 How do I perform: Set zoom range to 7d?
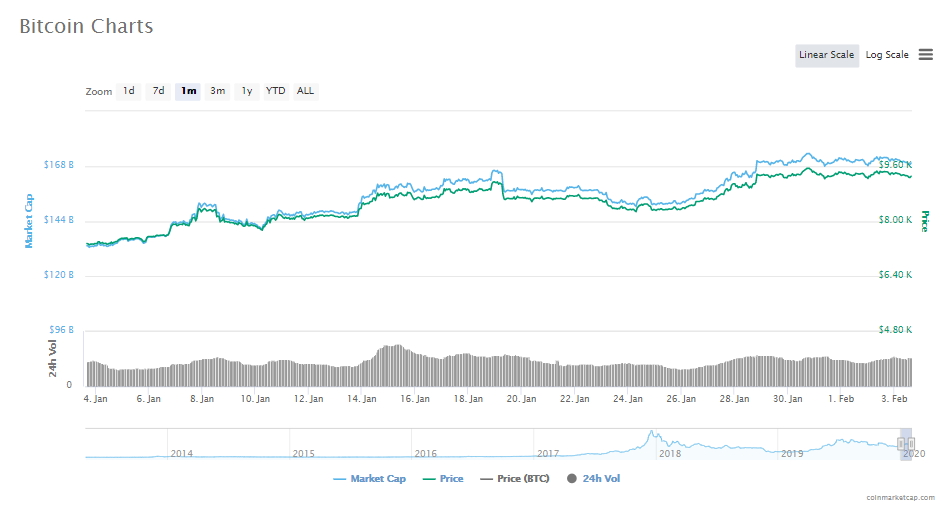click(x=158, y=91)
